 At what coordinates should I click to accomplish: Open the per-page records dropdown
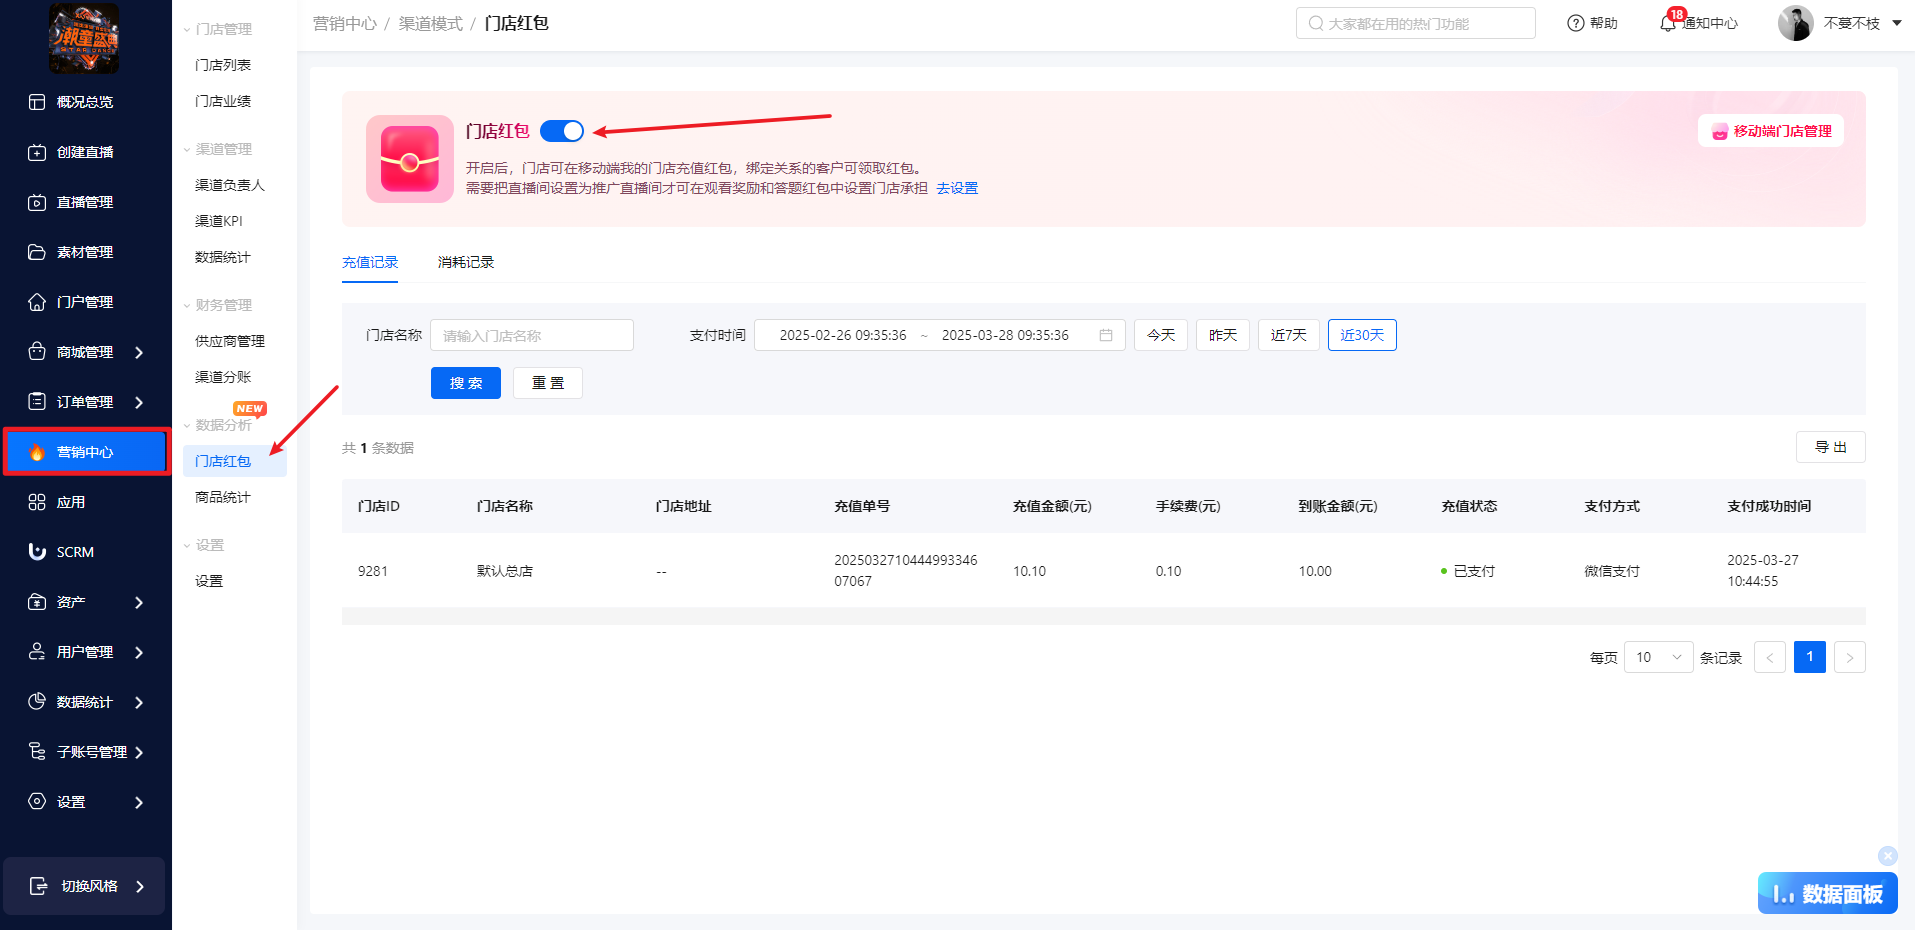[1658, 657]
